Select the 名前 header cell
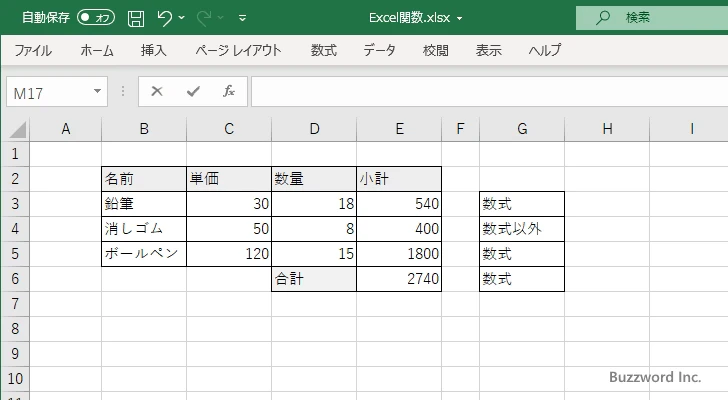728x400 pixels. [x=144, y=179]
